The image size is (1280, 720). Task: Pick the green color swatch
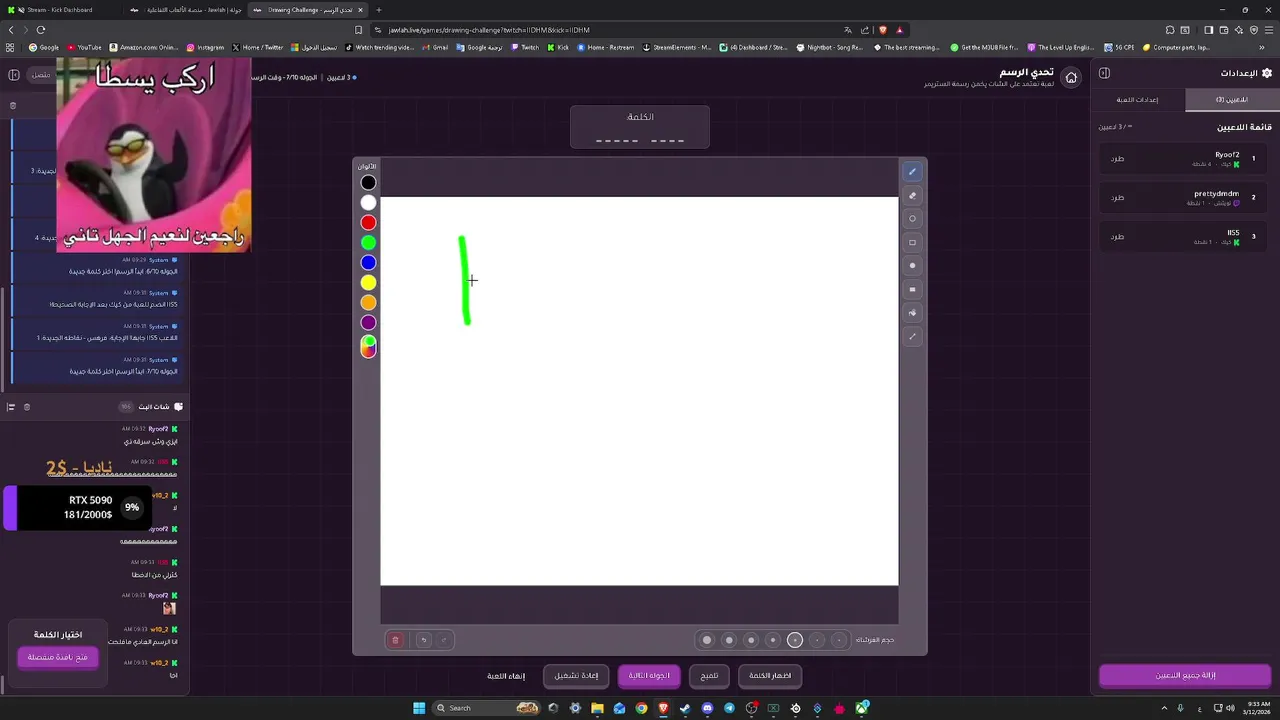(368, 243)
